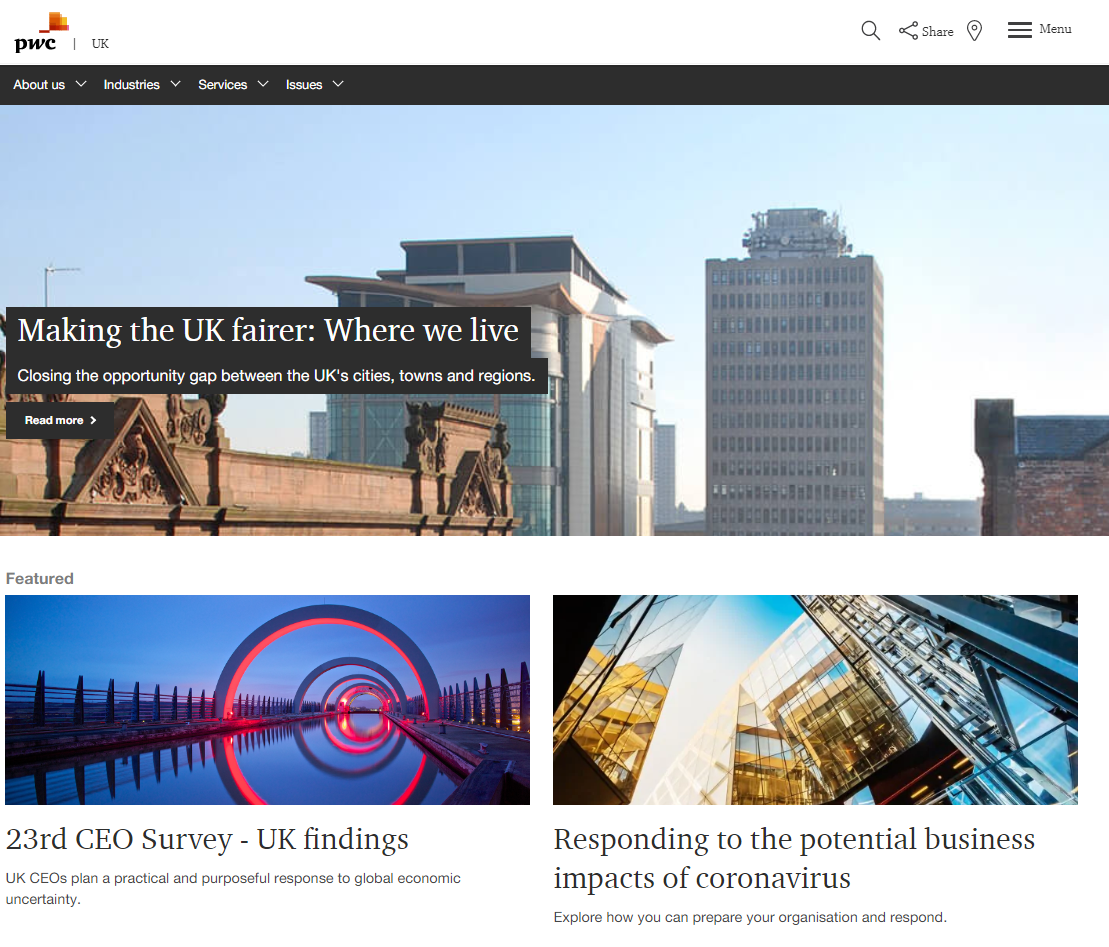1109x947 pixels.
Task: Open coronavirus business impacts article link
Action: (794, 859)
